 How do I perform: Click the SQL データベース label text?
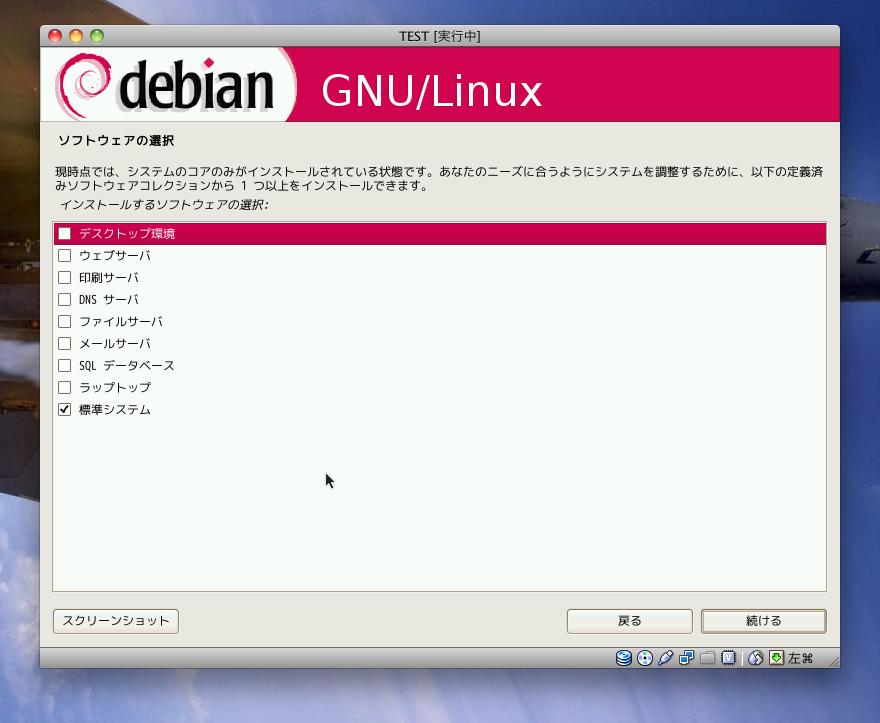(127, 365)
